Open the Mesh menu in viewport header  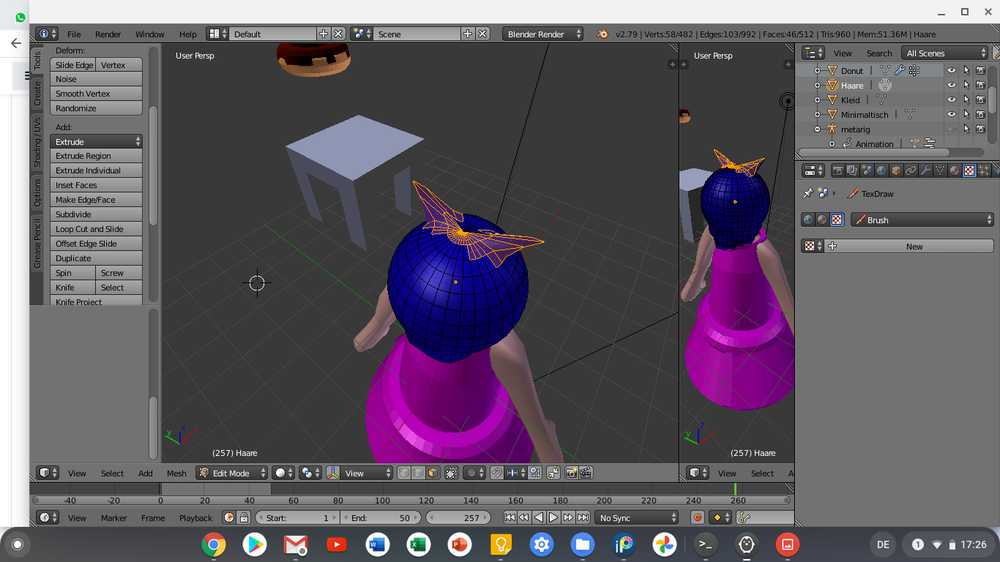coord(176,473)
